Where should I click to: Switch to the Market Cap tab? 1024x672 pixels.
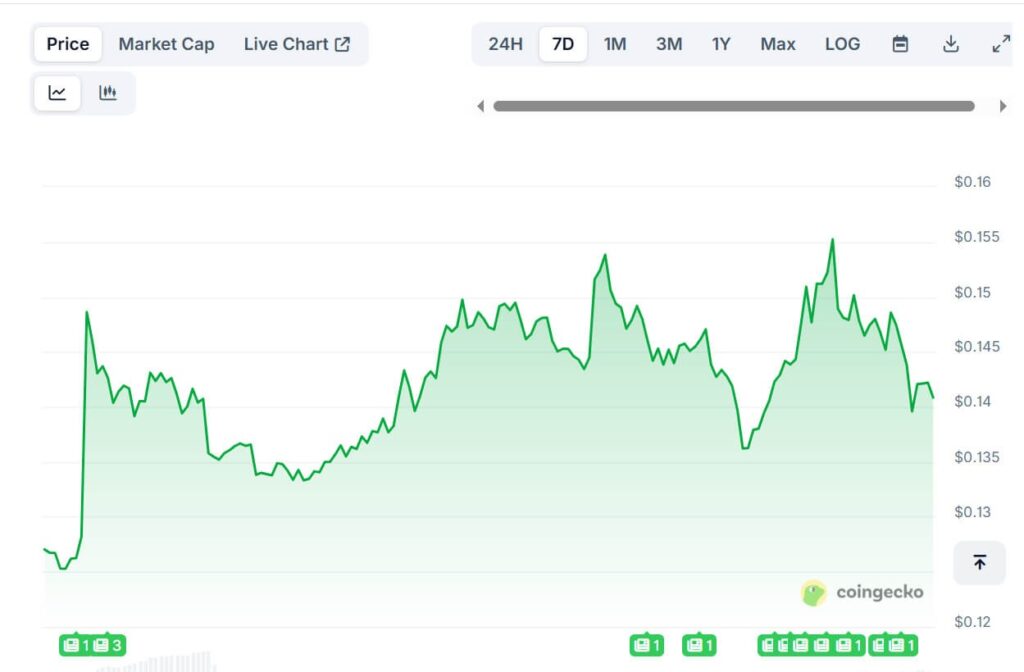(166, 44)
